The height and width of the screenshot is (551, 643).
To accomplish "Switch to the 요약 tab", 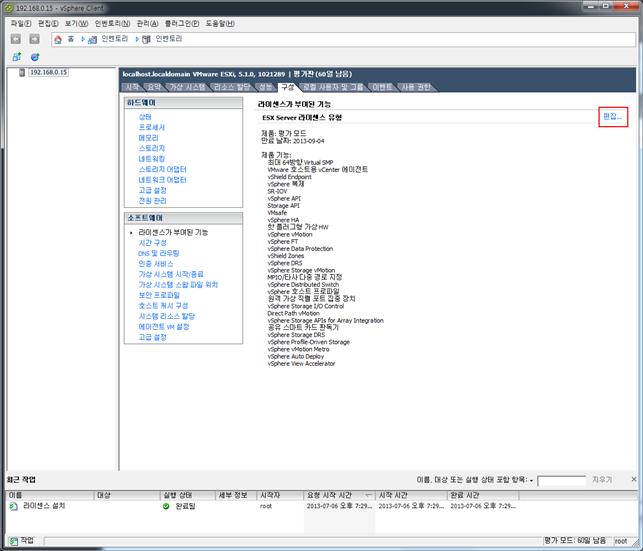I will tap(154, 87).
